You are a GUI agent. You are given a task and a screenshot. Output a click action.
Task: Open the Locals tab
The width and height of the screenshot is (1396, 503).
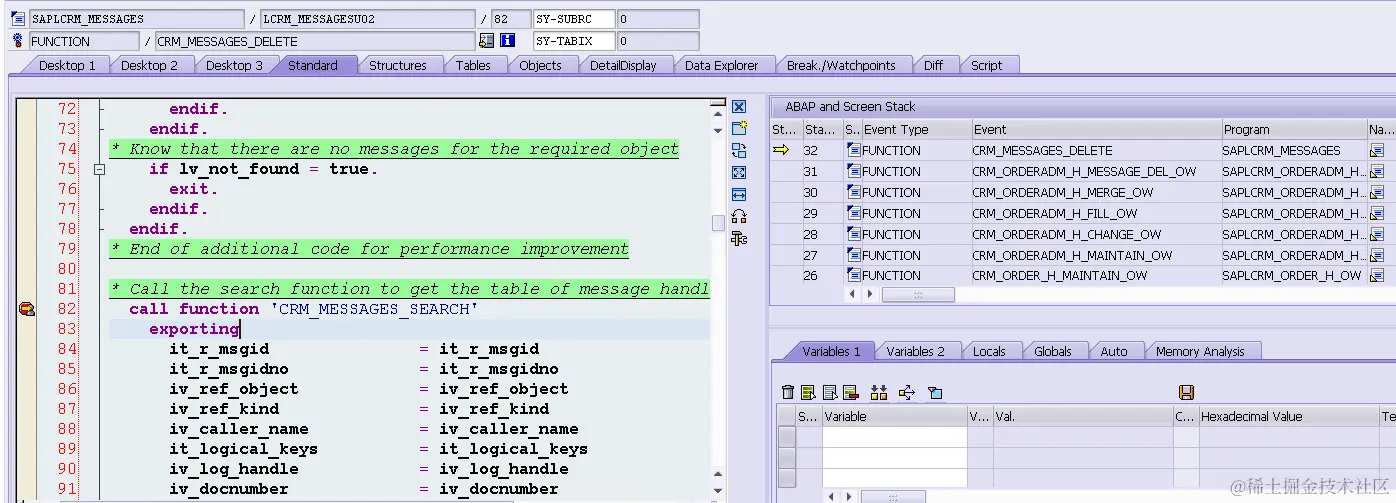click(x=989, y=351)
